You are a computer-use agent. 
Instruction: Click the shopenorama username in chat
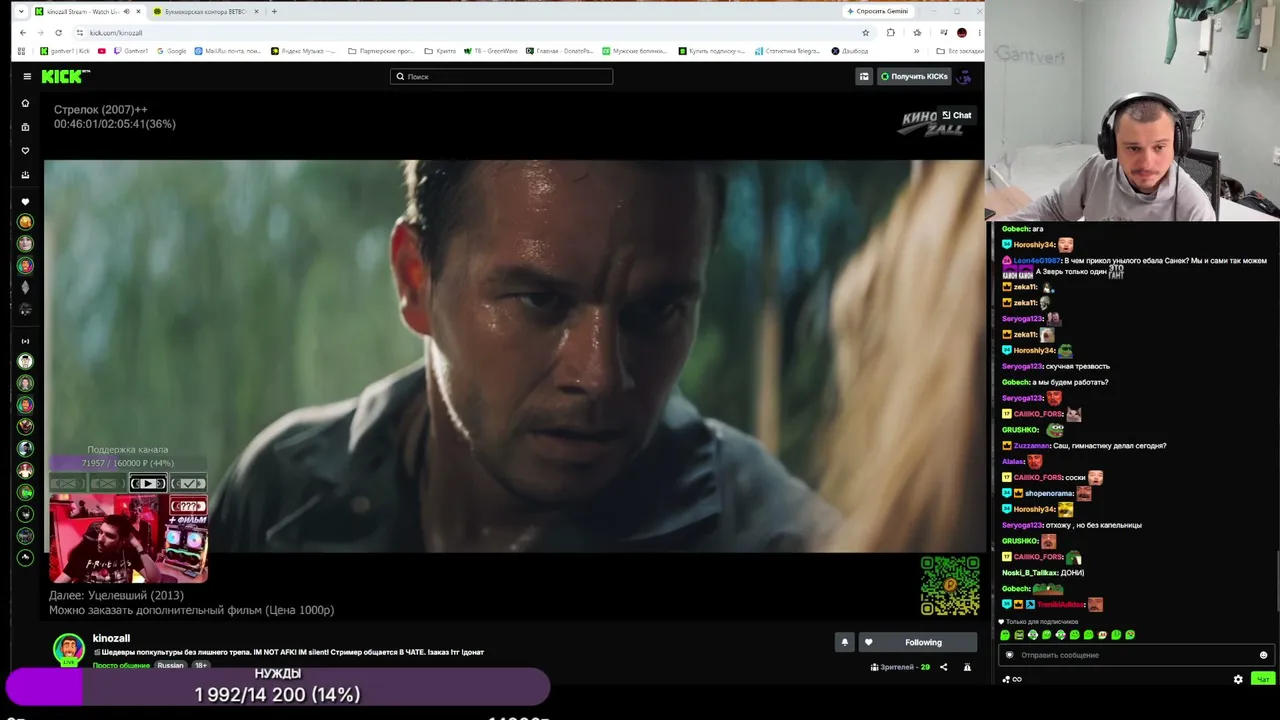tap(1049, 493)
